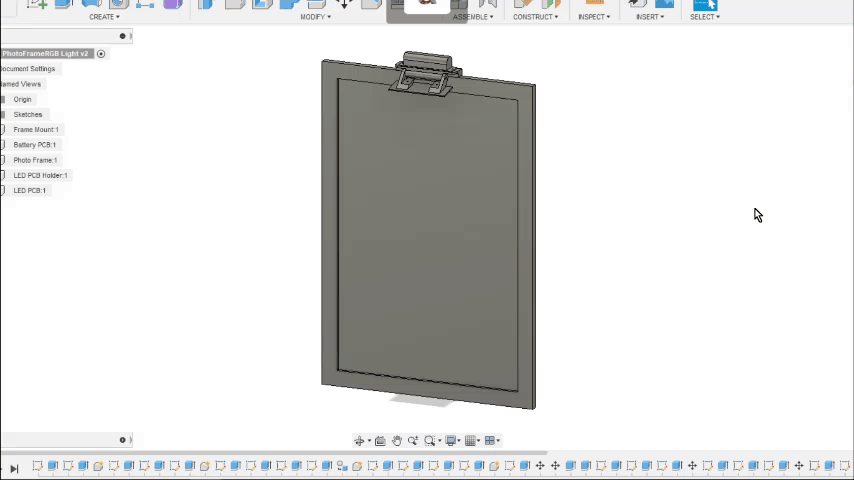Collapse the browser panel using its dot button
This screenshot has width=854, height=480.
coord(123,36)
